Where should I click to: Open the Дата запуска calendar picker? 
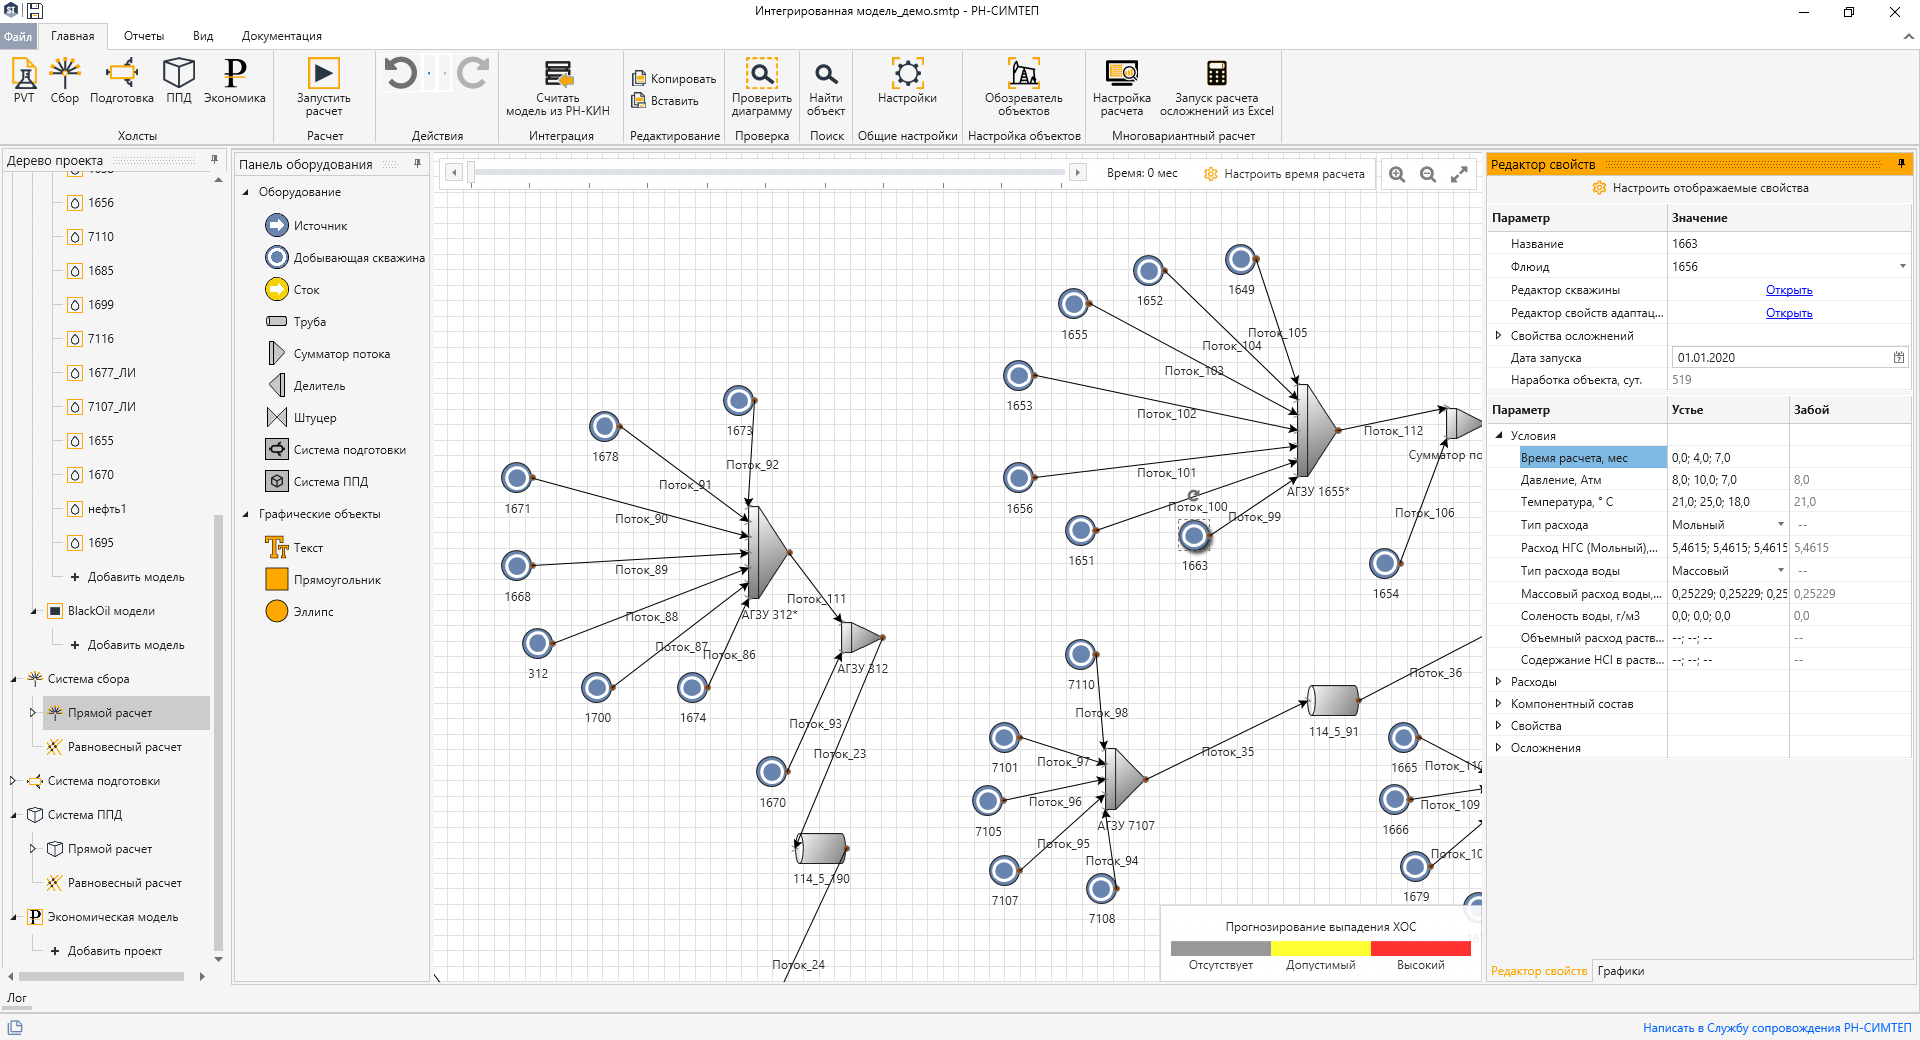pos(1898,358)
